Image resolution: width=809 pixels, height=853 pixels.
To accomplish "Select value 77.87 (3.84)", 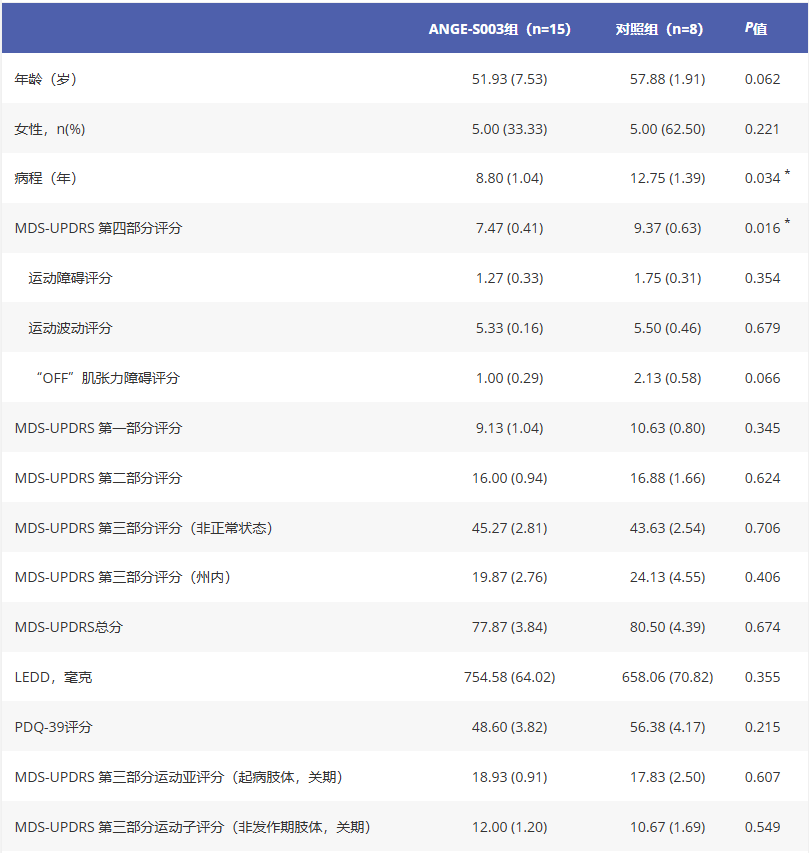I will click(510, 627).
